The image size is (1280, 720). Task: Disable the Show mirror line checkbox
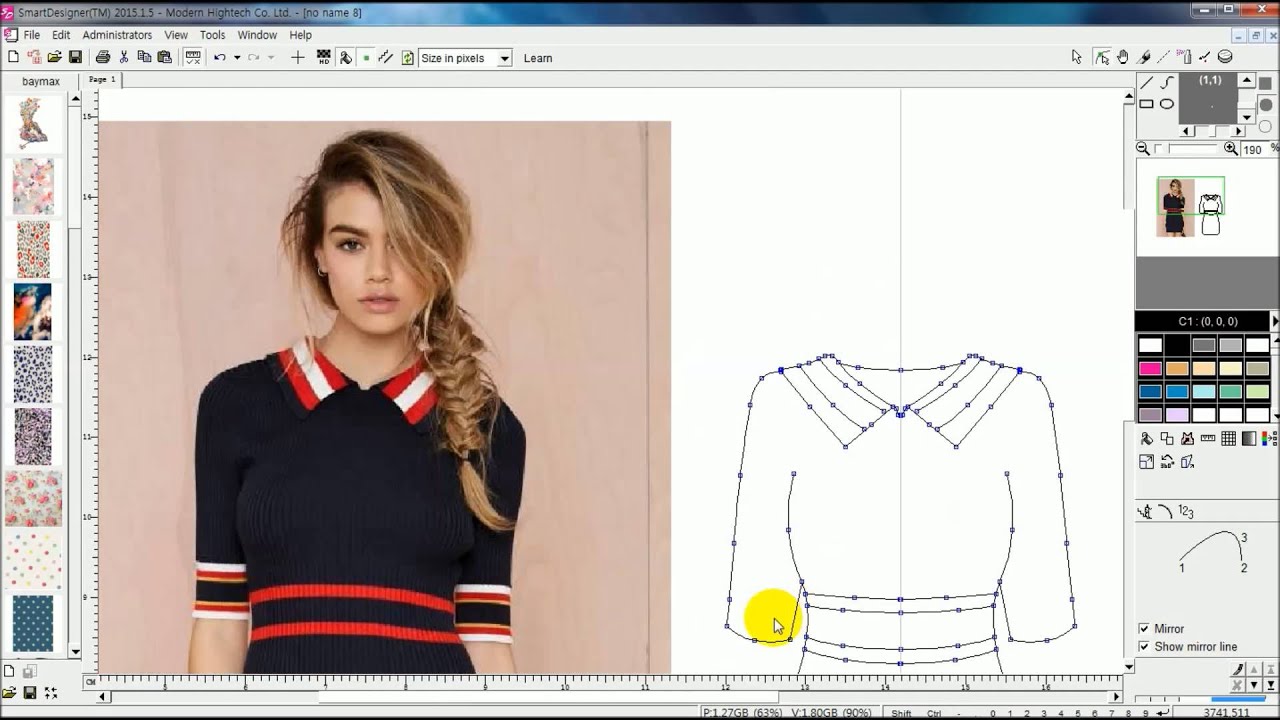click(1144, 647)
